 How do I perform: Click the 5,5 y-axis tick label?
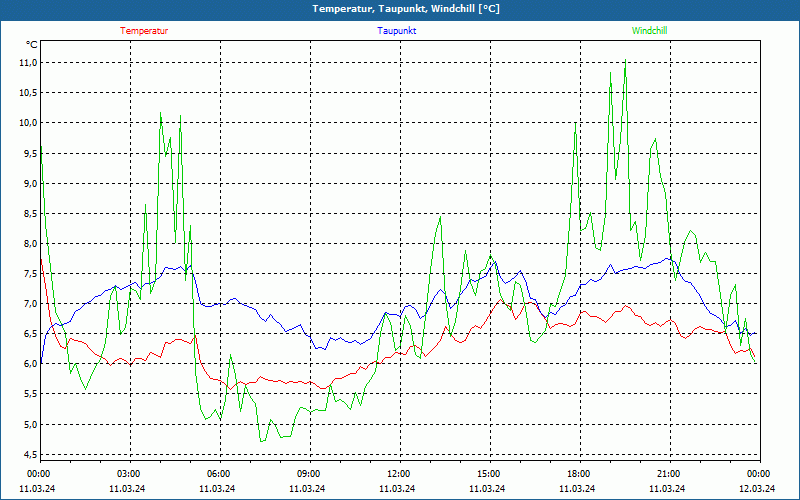tap(29, 394)
